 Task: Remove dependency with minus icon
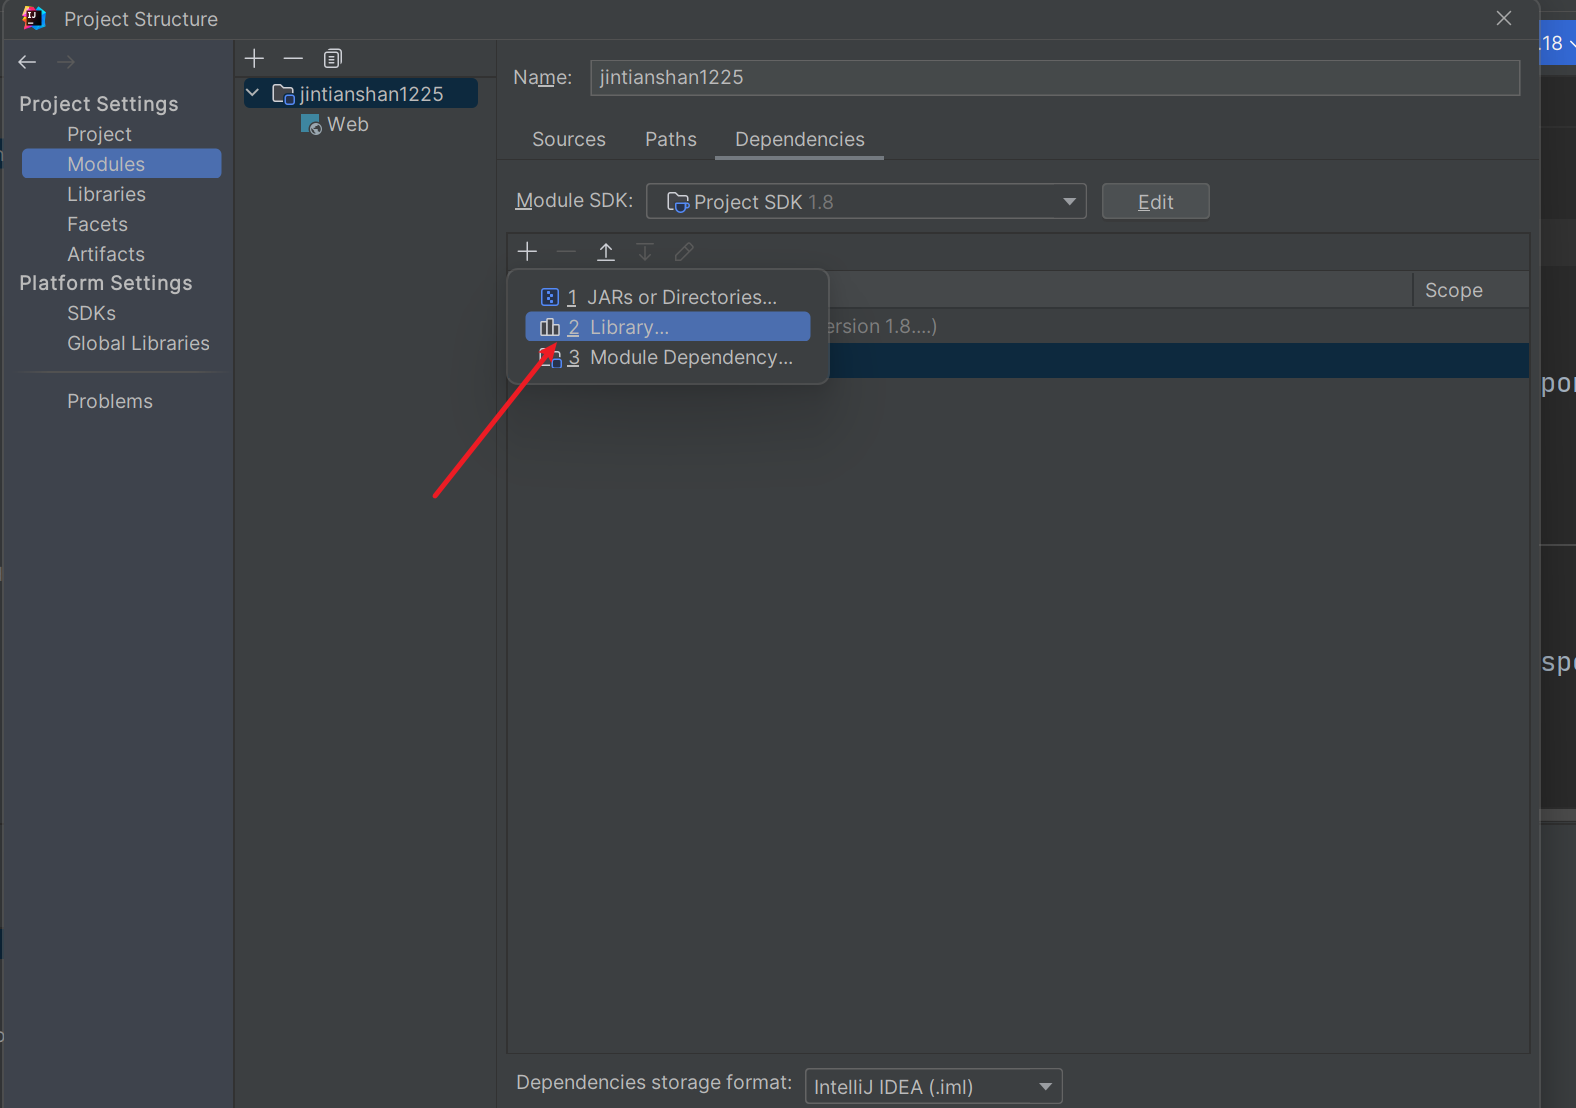click(566, 251)
